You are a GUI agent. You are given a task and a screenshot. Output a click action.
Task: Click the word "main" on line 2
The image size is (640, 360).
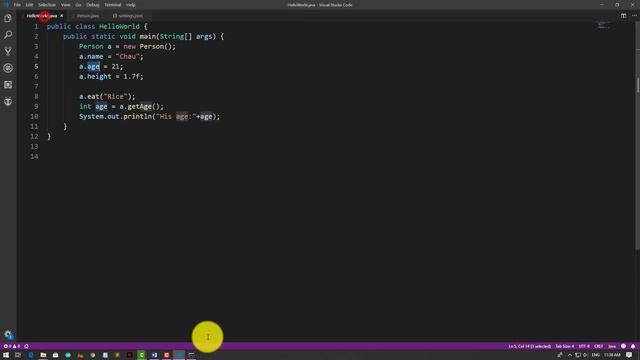point(147,37)
